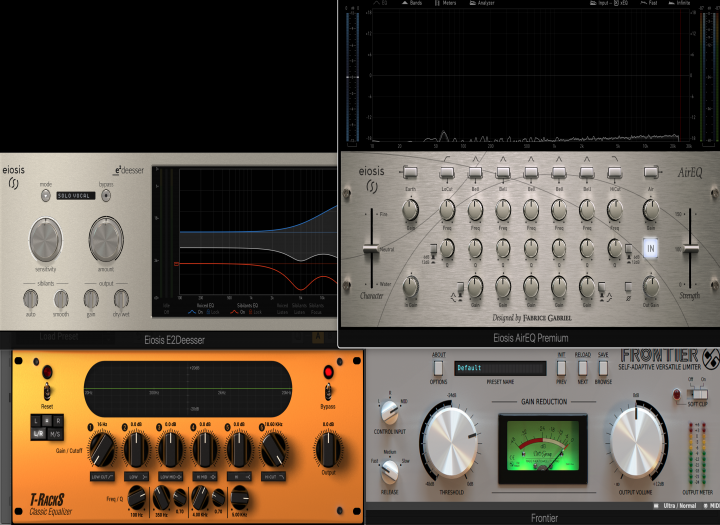Viewport: 720px width, 525px height.
Task: Toggle the Air band button in AirEQ
Action: 651,173
